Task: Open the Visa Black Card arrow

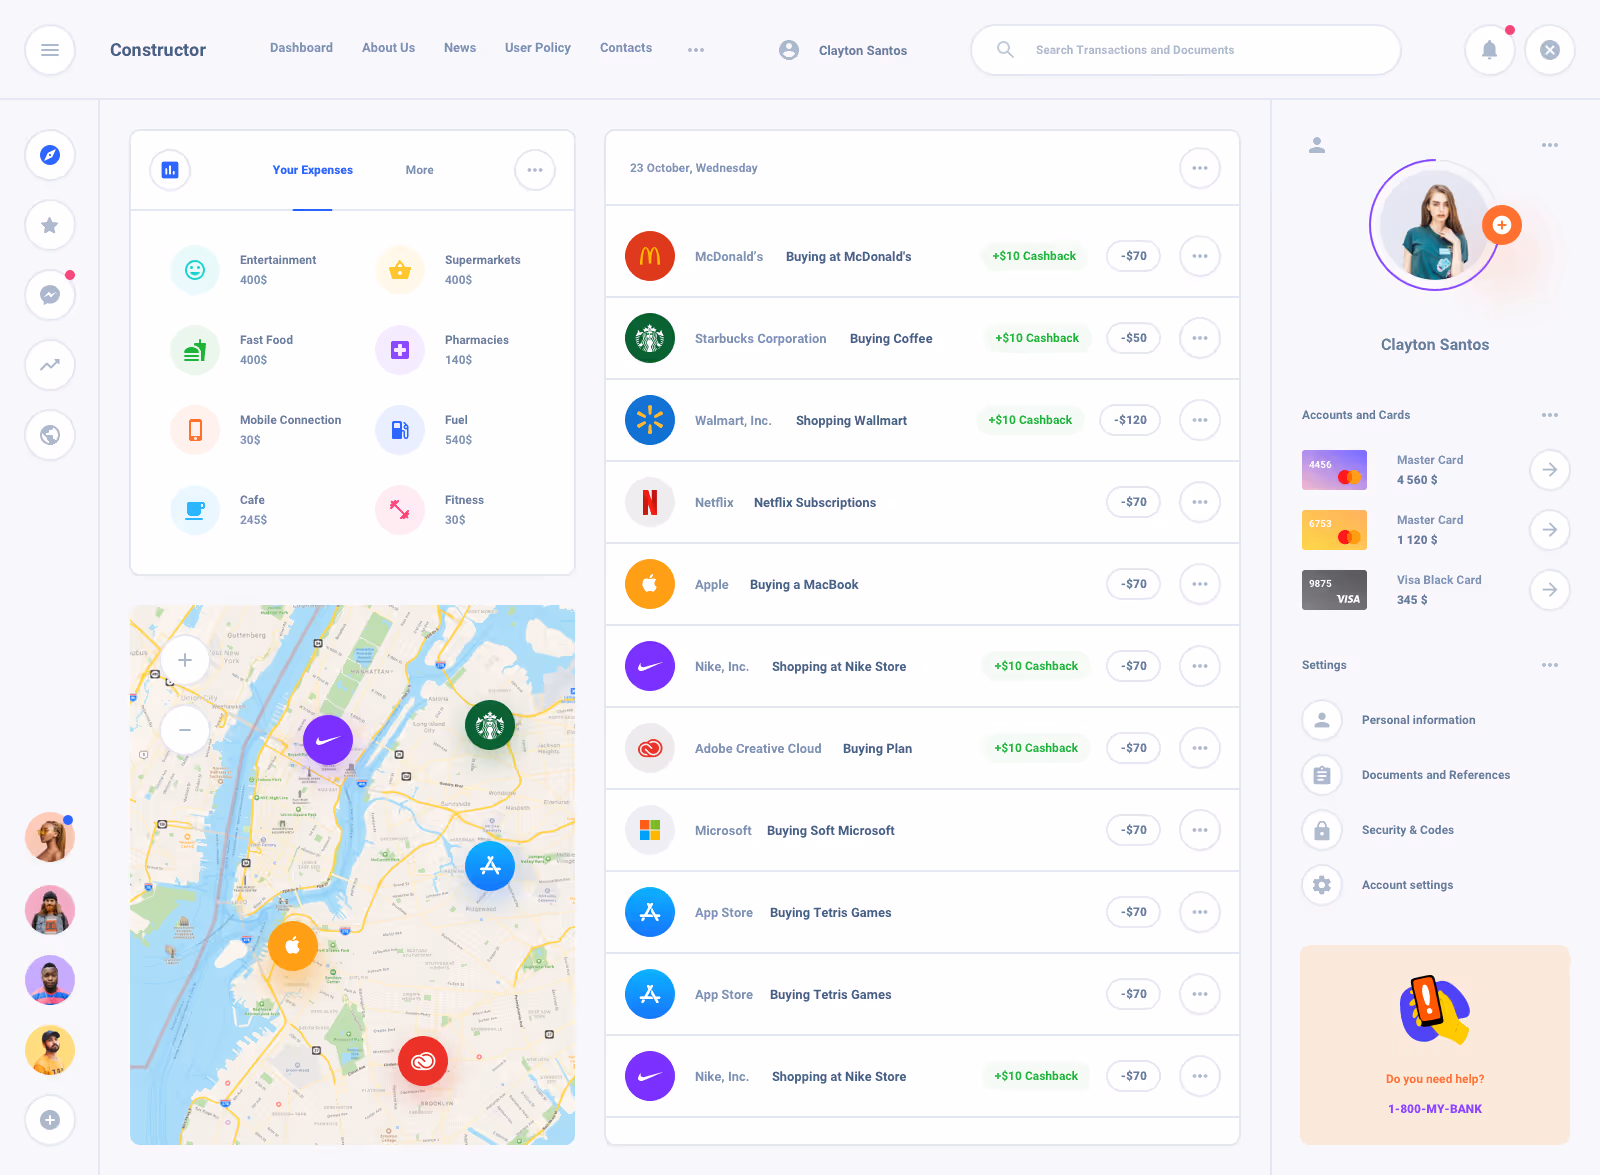Action: coord(1550,590)
